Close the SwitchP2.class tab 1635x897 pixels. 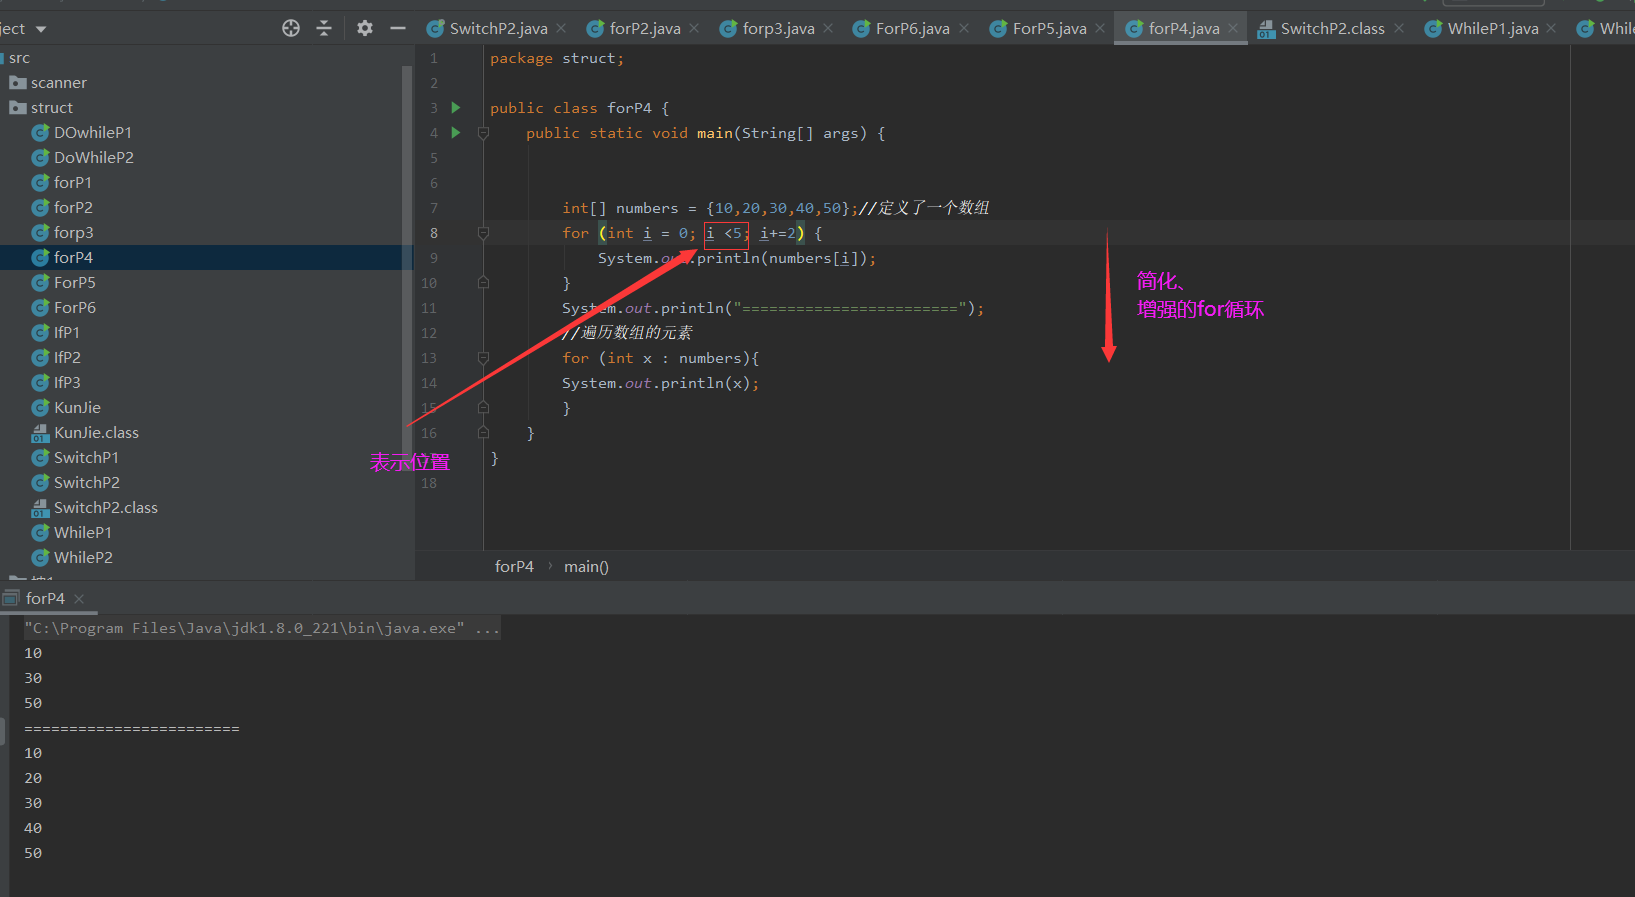(x=1399, y=28)
